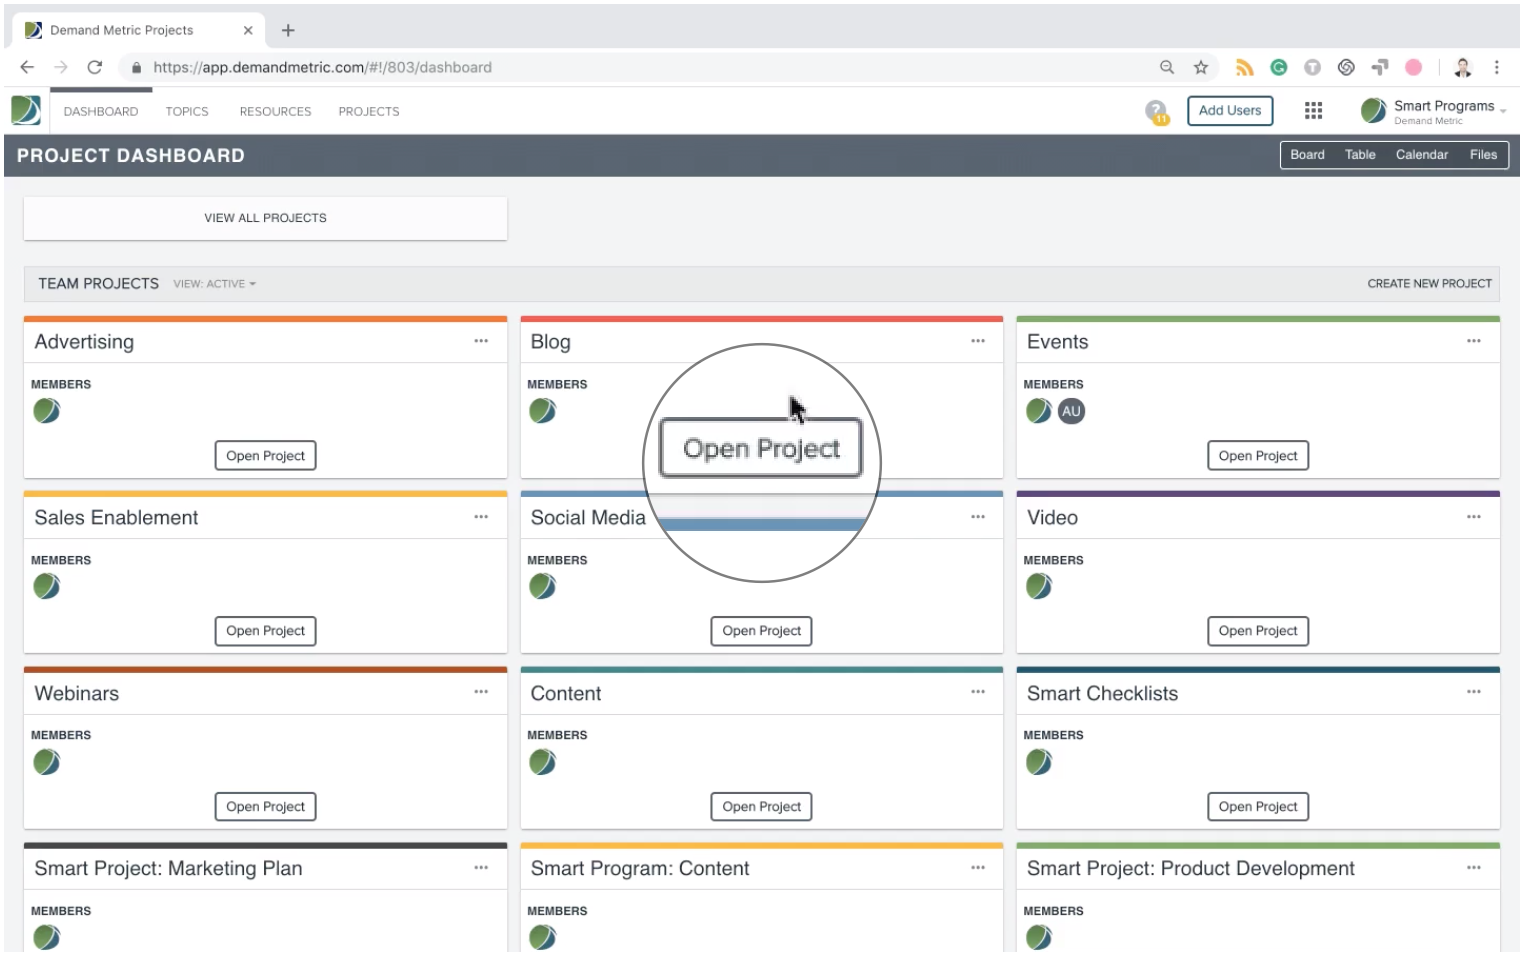
Task: Open Projects nav item
Action: coord(368,111)
